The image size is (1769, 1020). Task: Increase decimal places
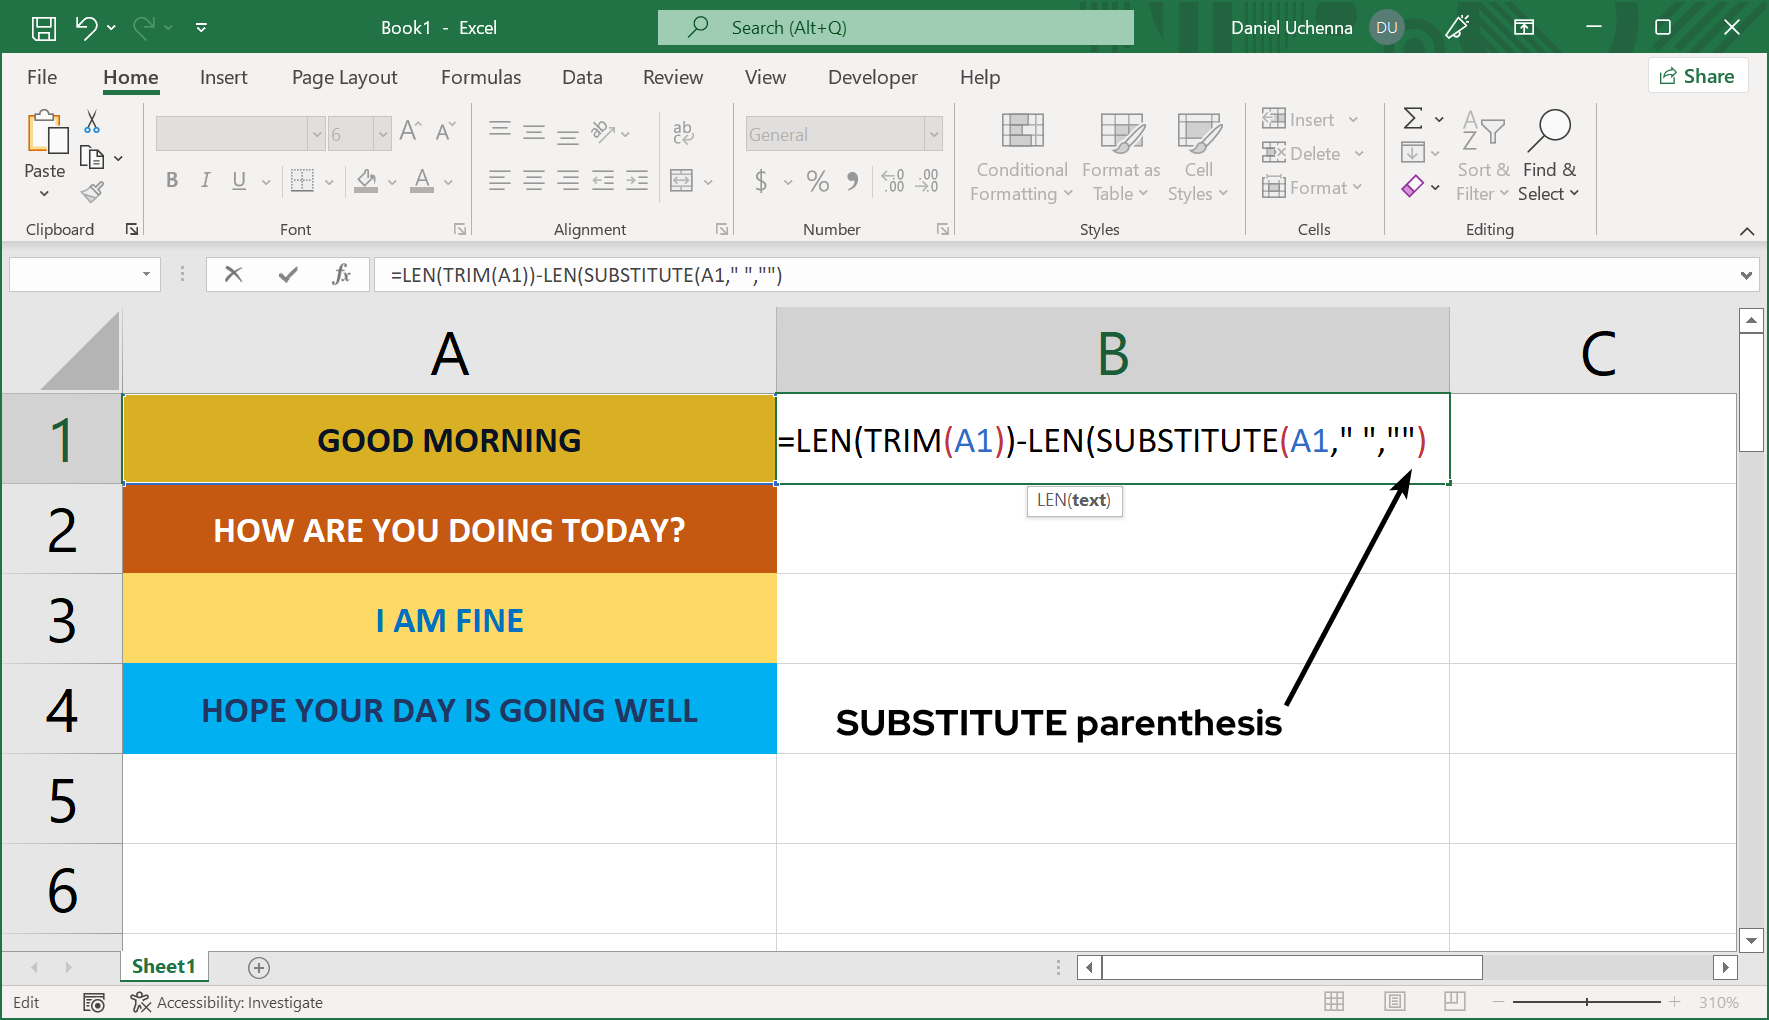(x=891, y=181)
